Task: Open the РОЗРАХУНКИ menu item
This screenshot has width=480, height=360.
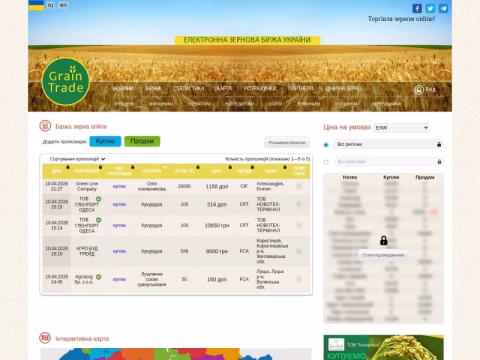Action: tap(260, 88)
